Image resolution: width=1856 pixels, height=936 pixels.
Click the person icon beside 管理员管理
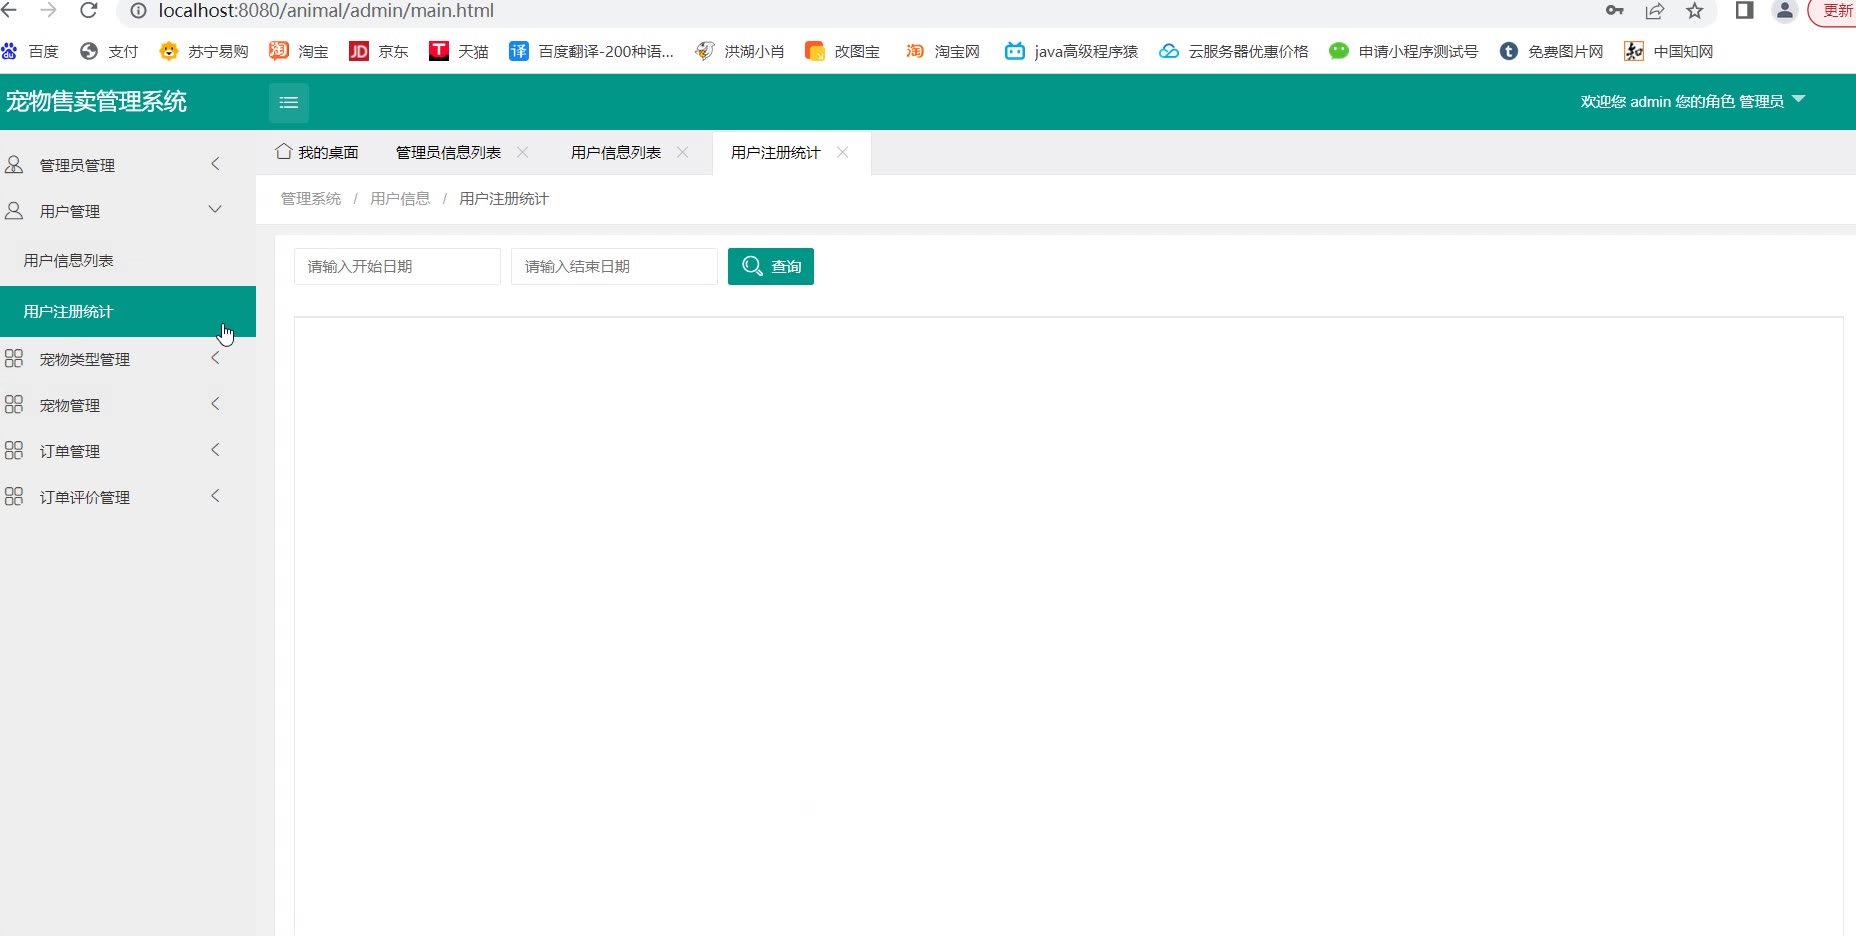(x=14, y=164)
